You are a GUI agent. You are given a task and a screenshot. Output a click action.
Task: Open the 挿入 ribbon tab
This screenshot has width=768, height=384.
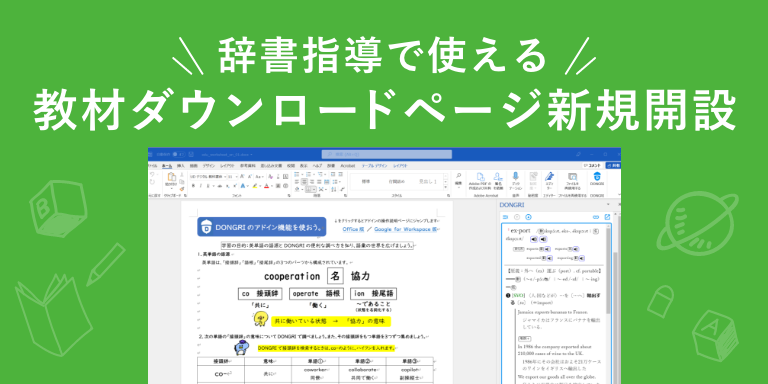(x=181, y=166)
